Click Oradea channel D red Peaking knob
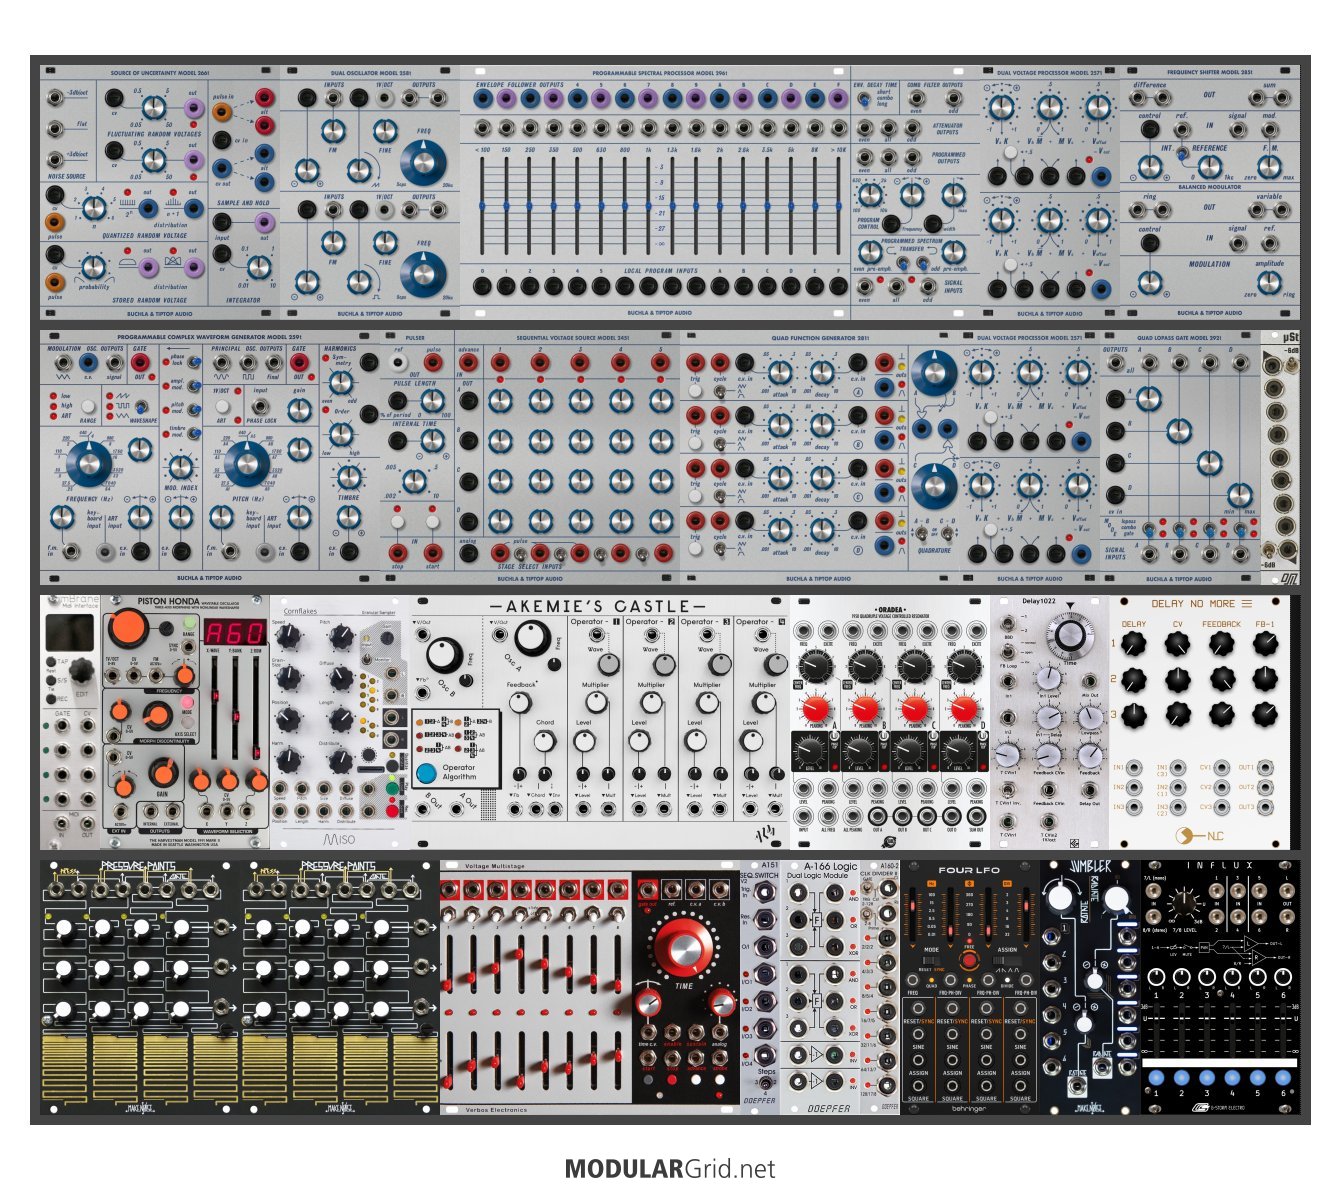The image size is (1341, 1190). tap(964, 710)
